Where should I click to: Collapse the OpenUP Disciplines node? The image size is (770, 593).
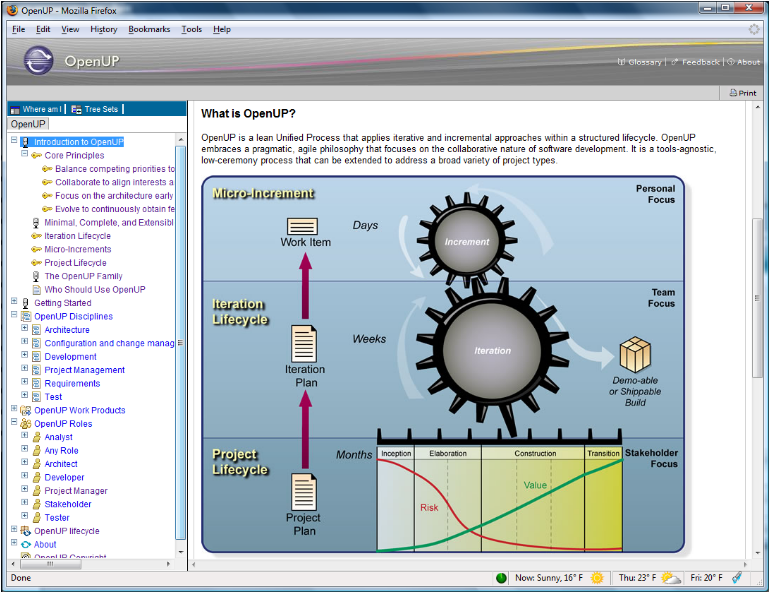coord(14,315)
